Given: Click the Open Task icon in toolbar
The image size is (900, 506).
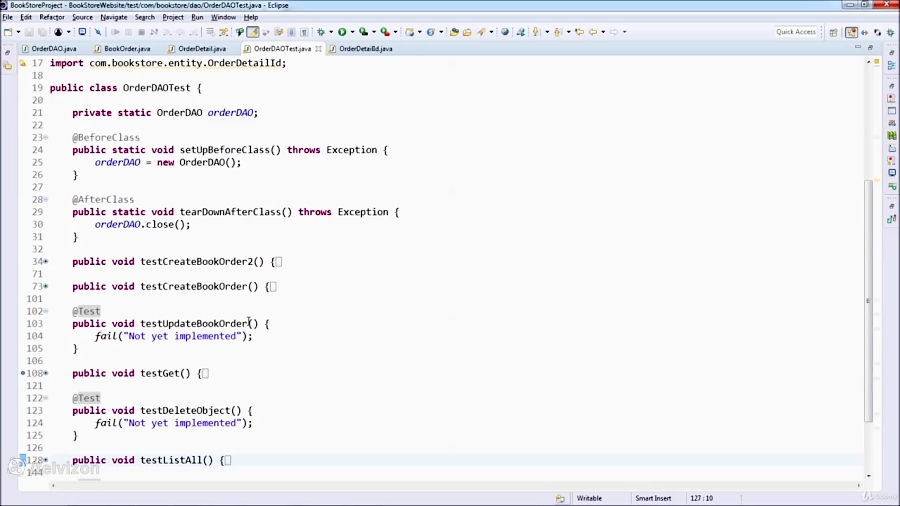Looking at the screenshot, I should pyautogui.click(x=467, y=32).
